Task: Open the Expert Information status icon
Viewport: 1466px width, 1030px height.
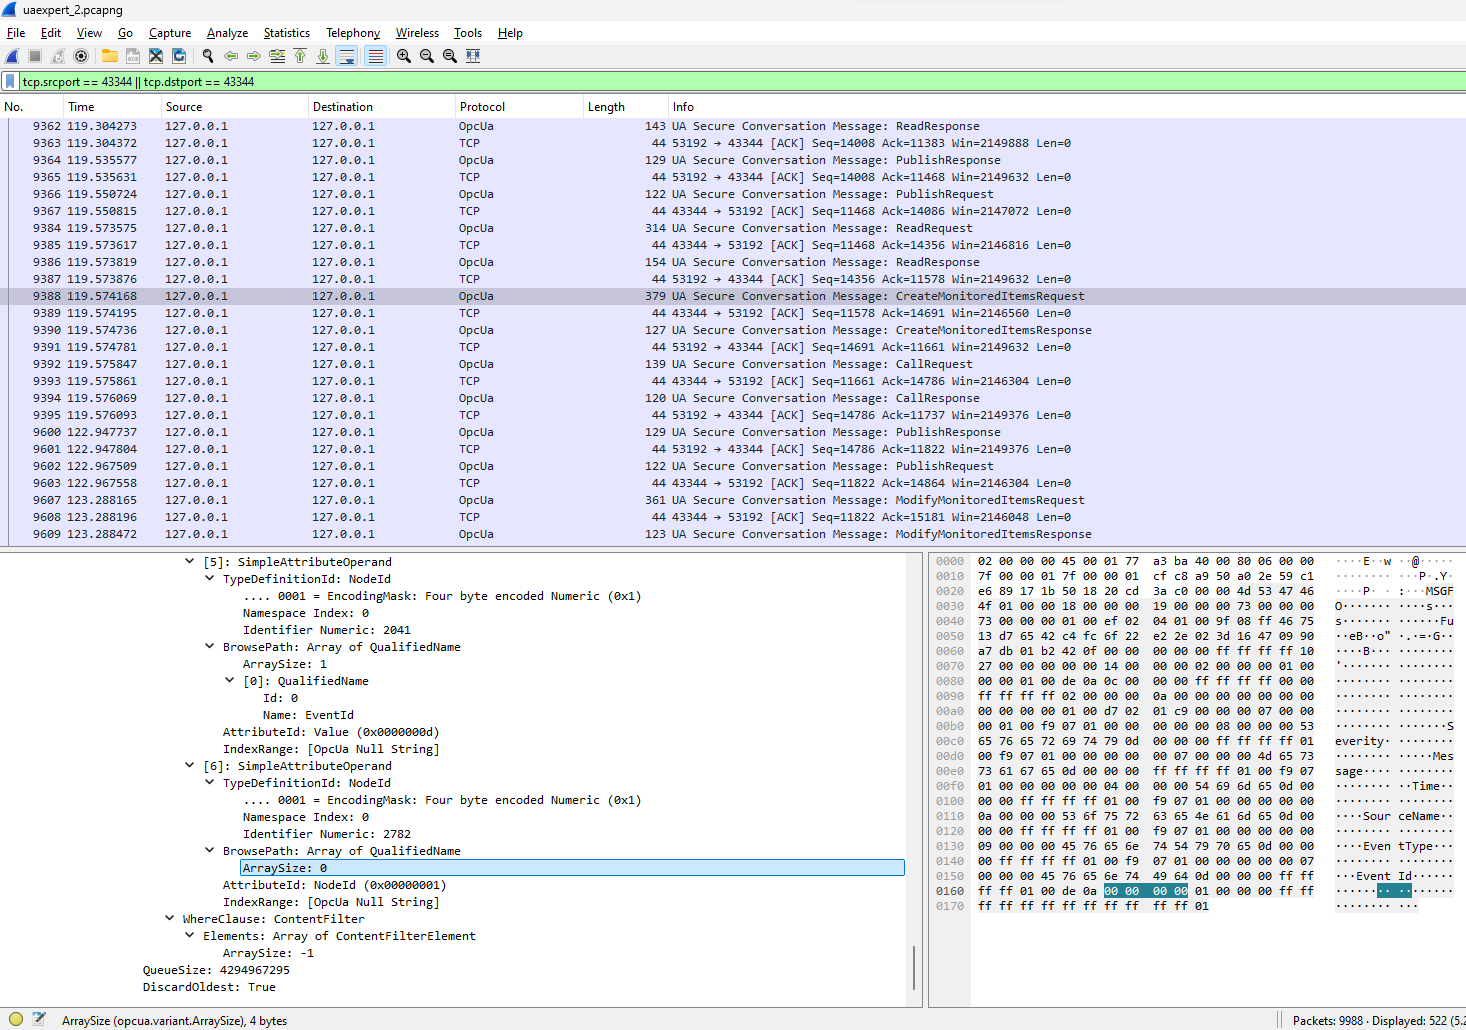Action: 16,1020
